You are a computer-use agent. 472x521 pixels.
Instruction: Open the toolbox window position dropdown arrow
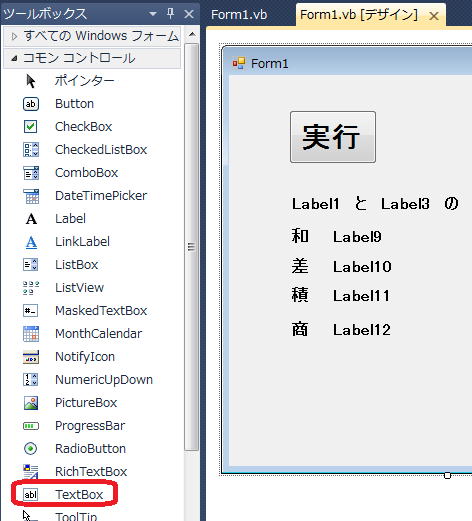[153, 14]
